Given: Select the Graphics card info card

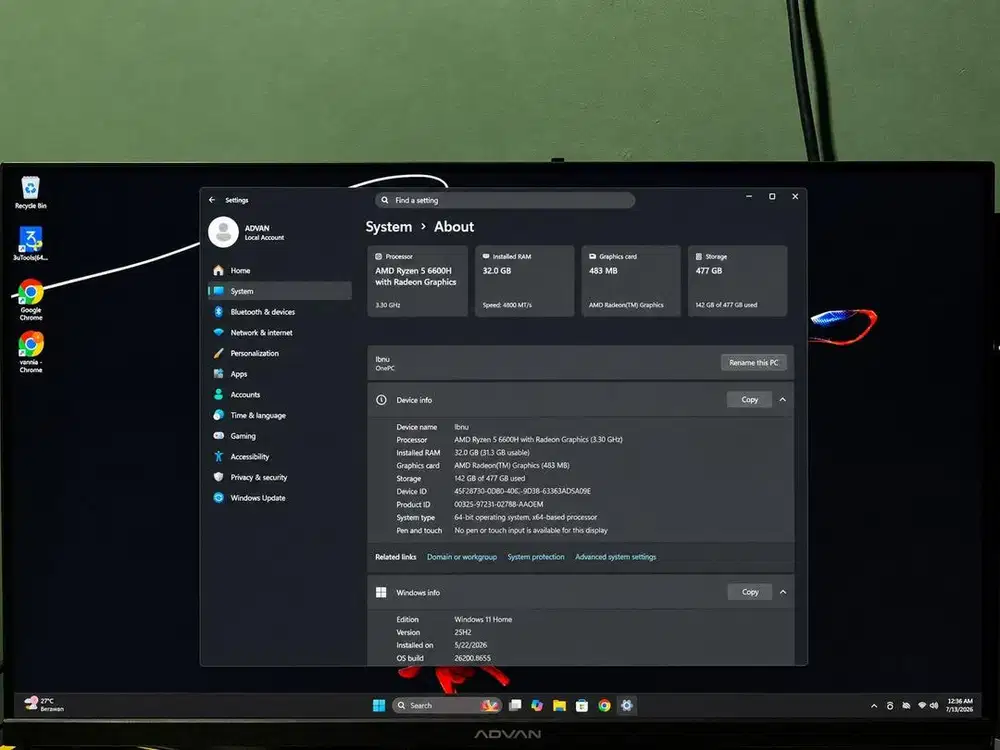Looking at the screenshot, I should pos(631,281).
